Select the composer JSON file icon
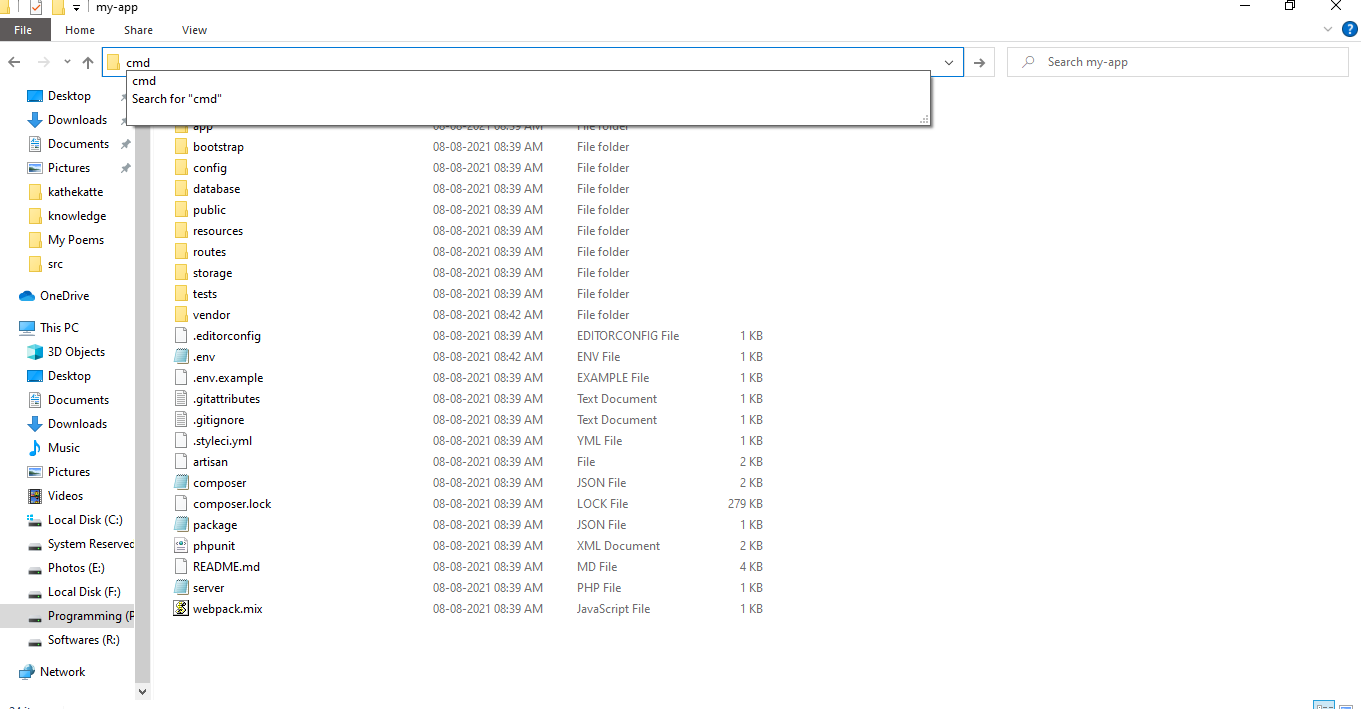Viewport: 1361px width, 709px height. [x=181, y=483]
